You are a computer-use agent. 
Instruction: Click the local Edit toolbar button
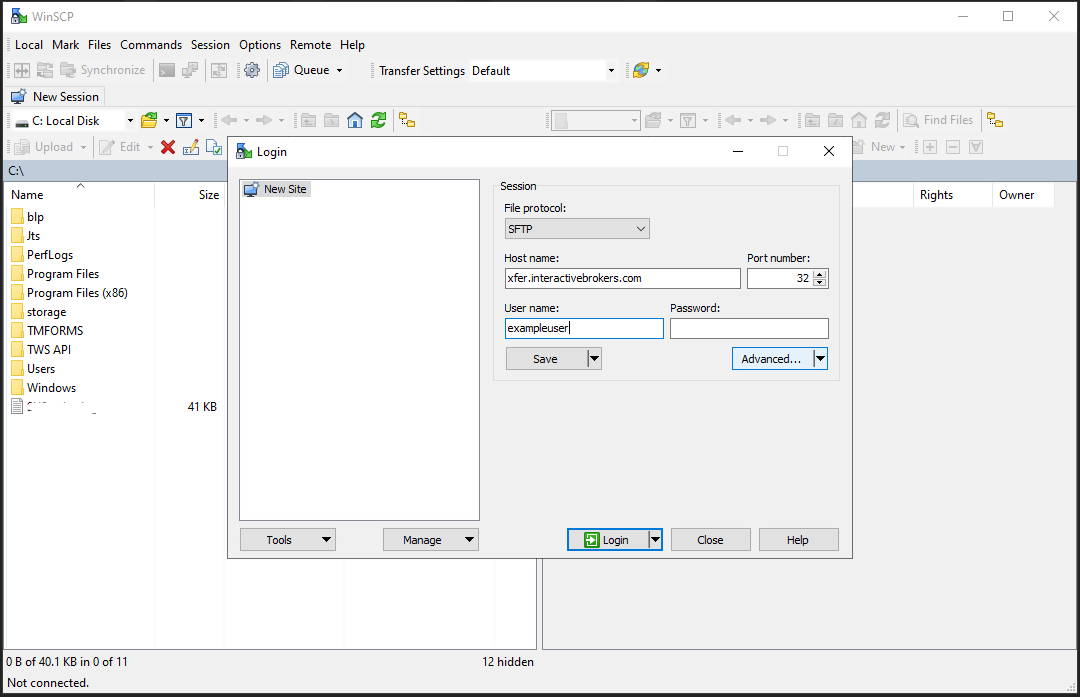[120, 147]
